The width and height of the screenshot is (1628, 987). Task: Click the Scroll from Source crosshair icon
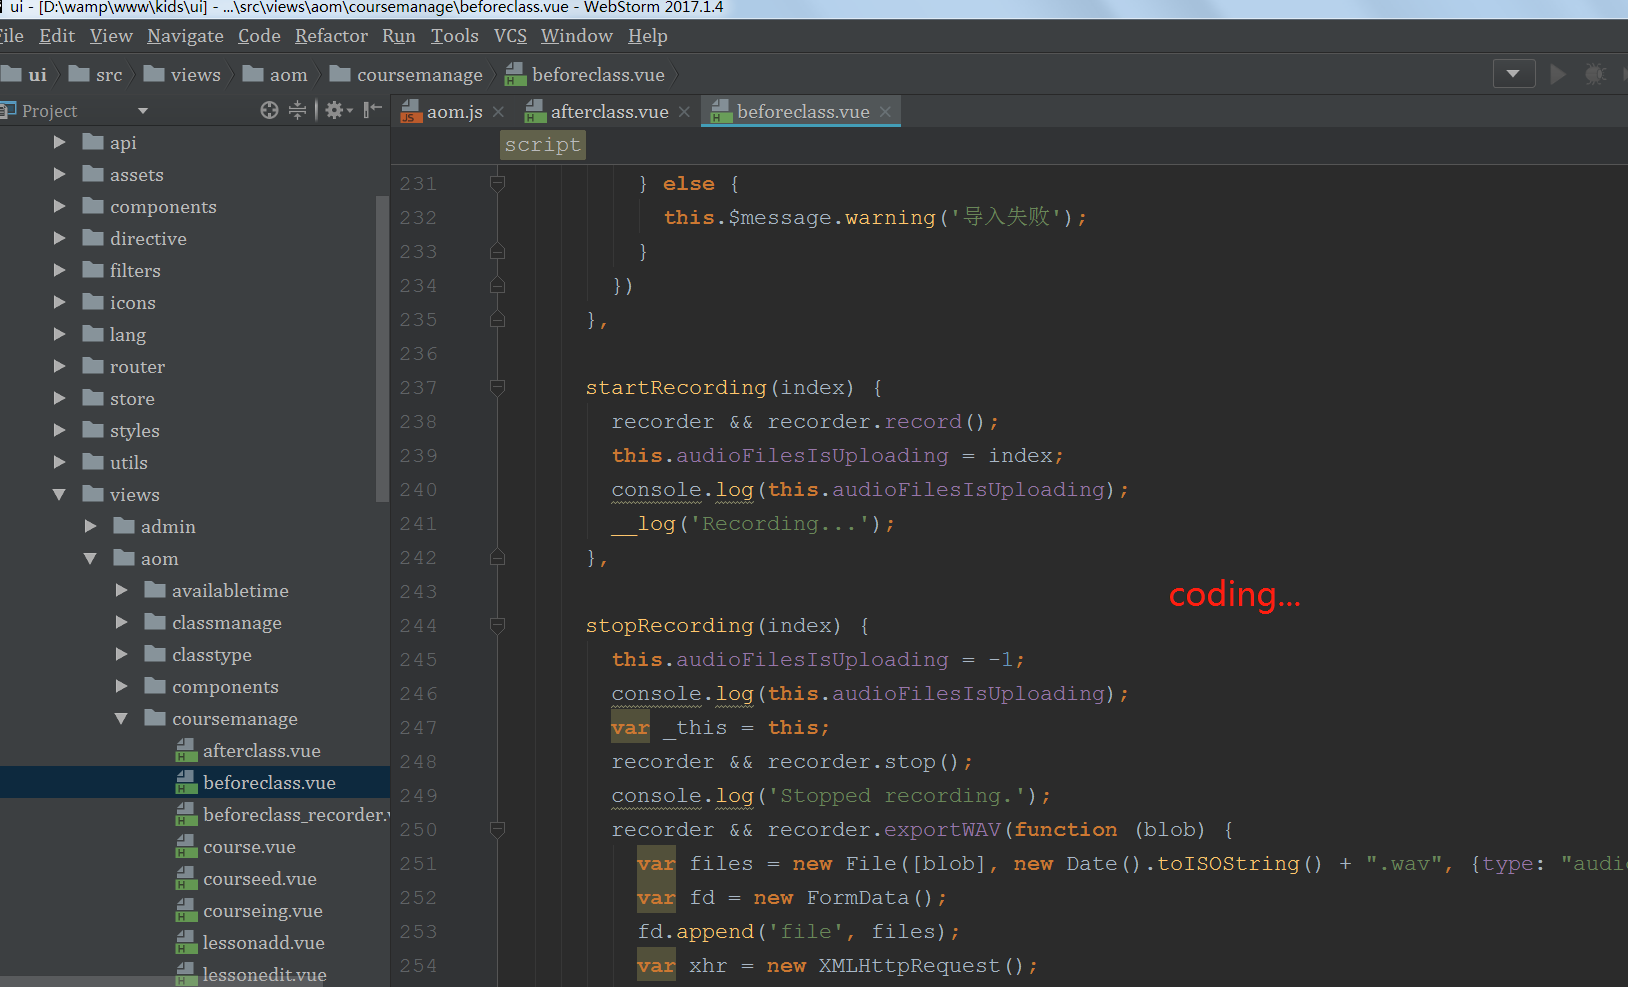click(269, 110)
